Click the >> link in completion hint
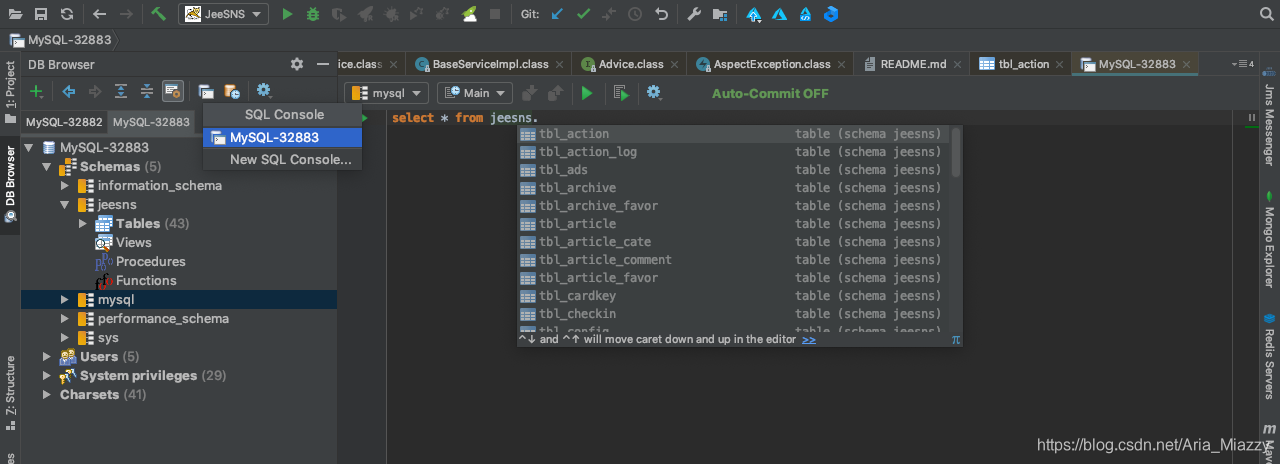Image resolution: width=1280 pixels, height=464 pixels. click(x=808, y=339)
